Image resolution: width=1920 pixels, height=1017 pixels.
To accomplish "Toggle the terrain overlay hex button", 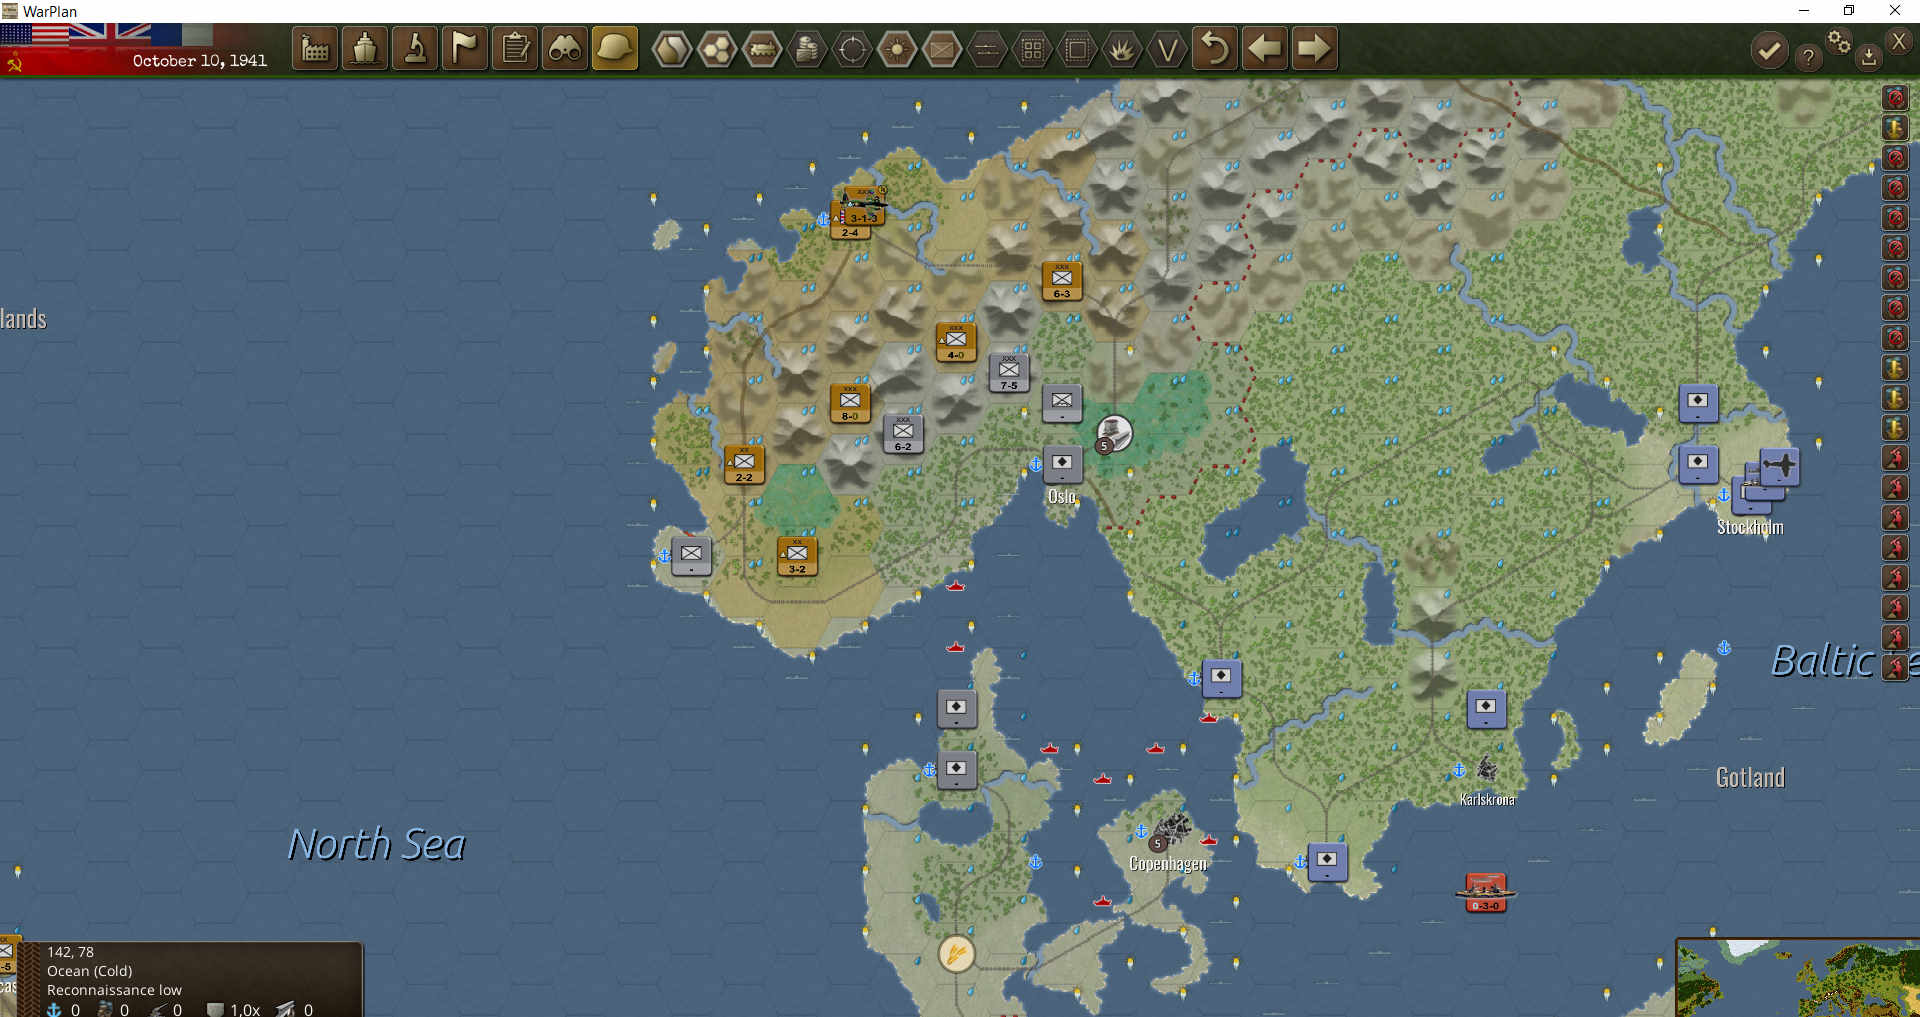I will pyautogui.click(x=672, y=49).
